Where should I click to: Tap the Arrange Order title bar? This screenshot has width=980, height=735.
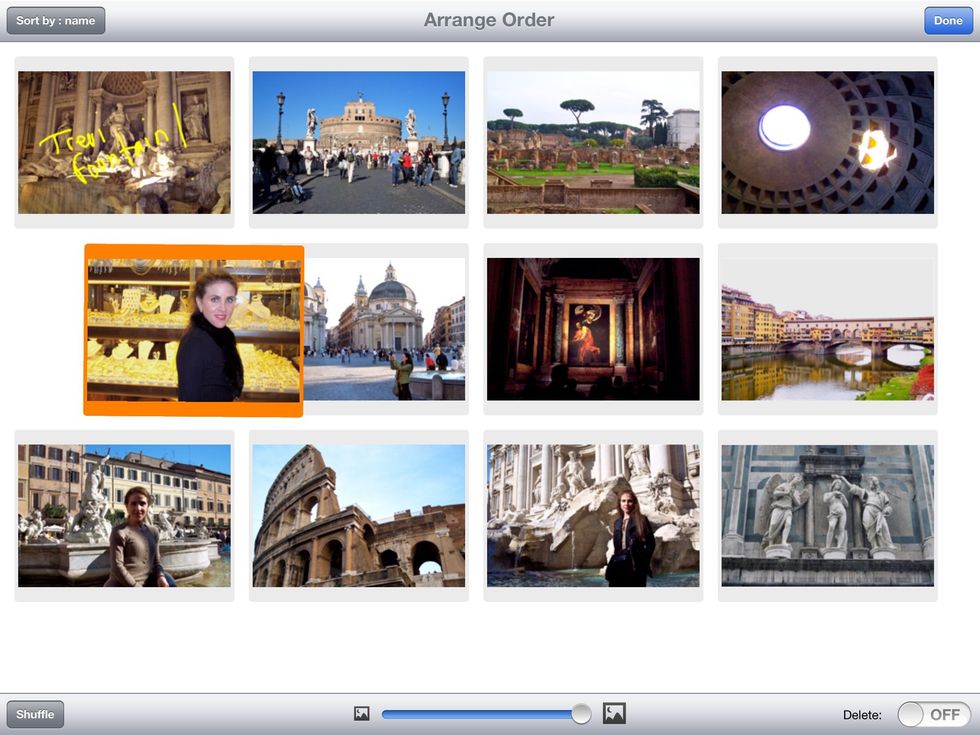pyautogui.click(x=489, y=20)
